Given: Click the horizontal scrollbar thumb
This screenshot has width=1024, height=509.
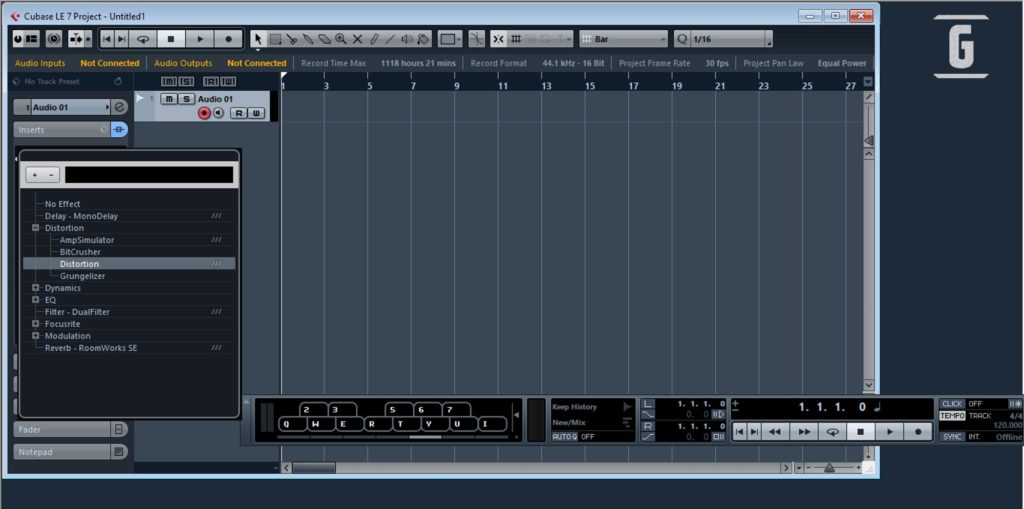Looking at the screenshot, I should (313, 468).
